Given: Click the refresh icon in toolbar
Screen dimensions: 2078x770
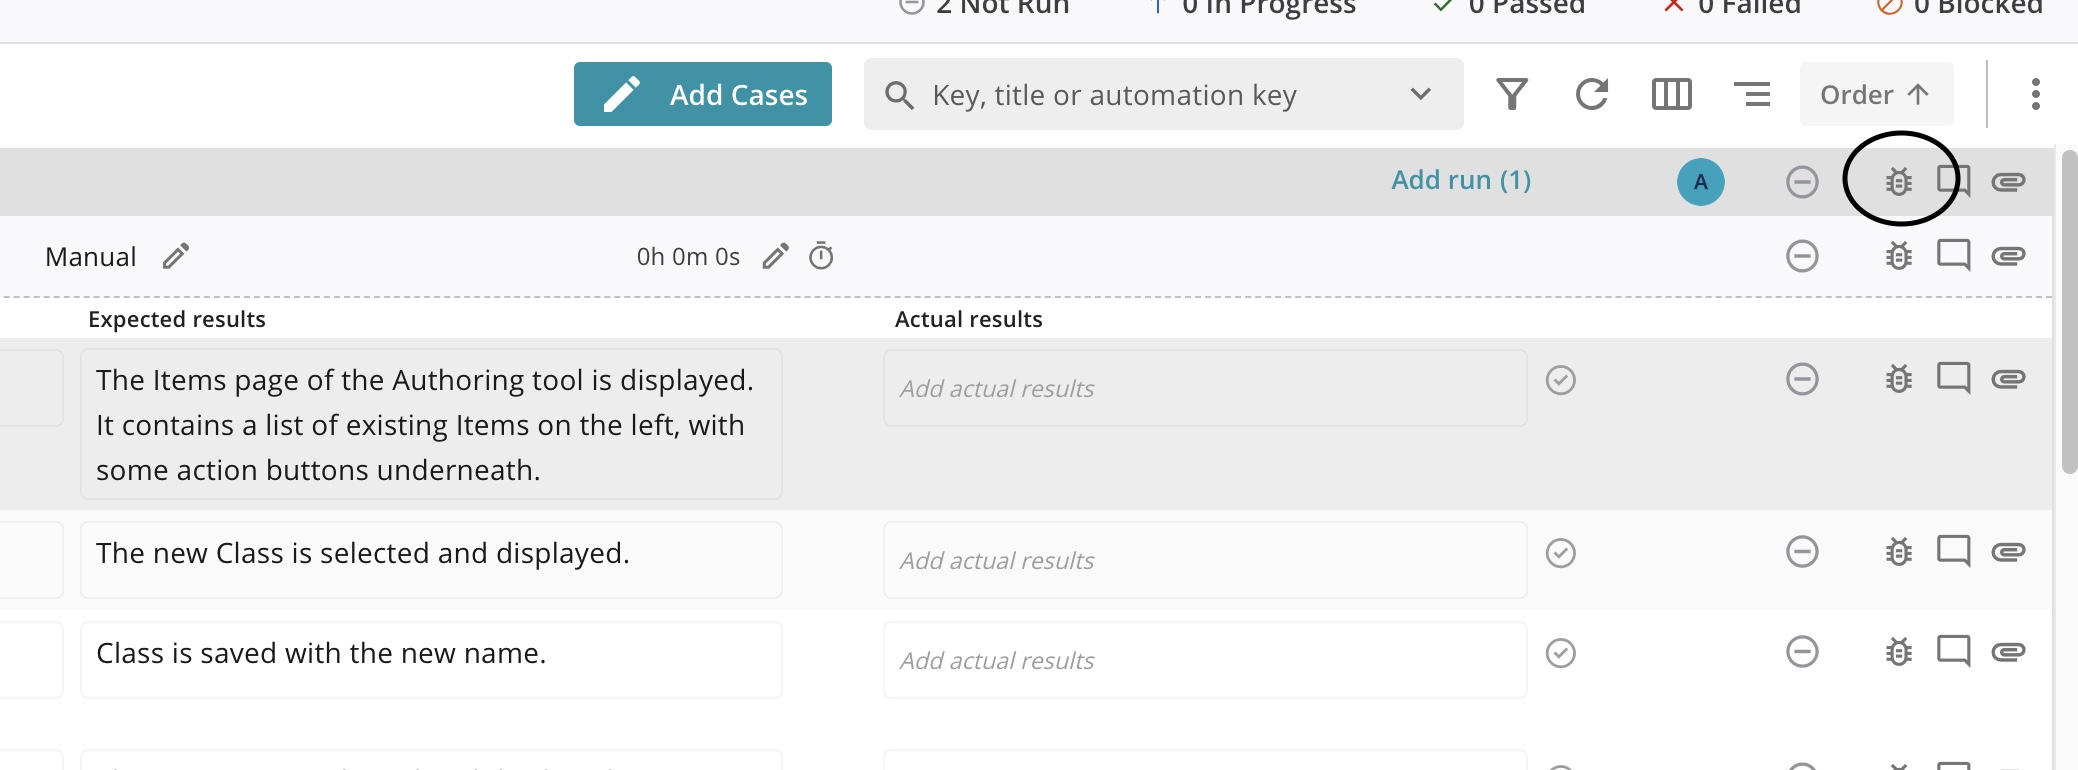Looking at the screenshot, I should (1592, 95).
